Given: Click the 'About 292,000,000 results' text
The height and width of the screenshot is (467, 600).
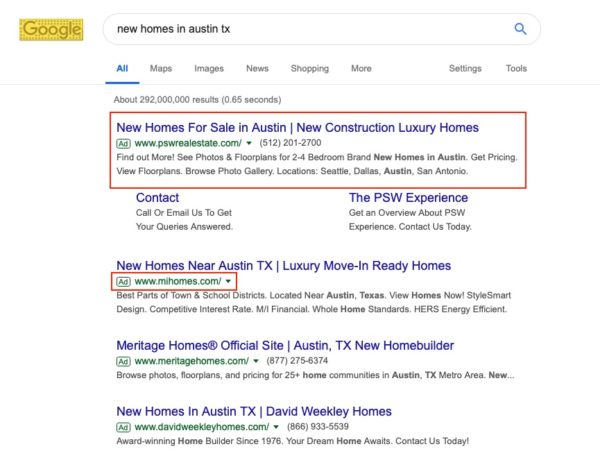Looking at the screenshot, I should (x=197, y=100).
